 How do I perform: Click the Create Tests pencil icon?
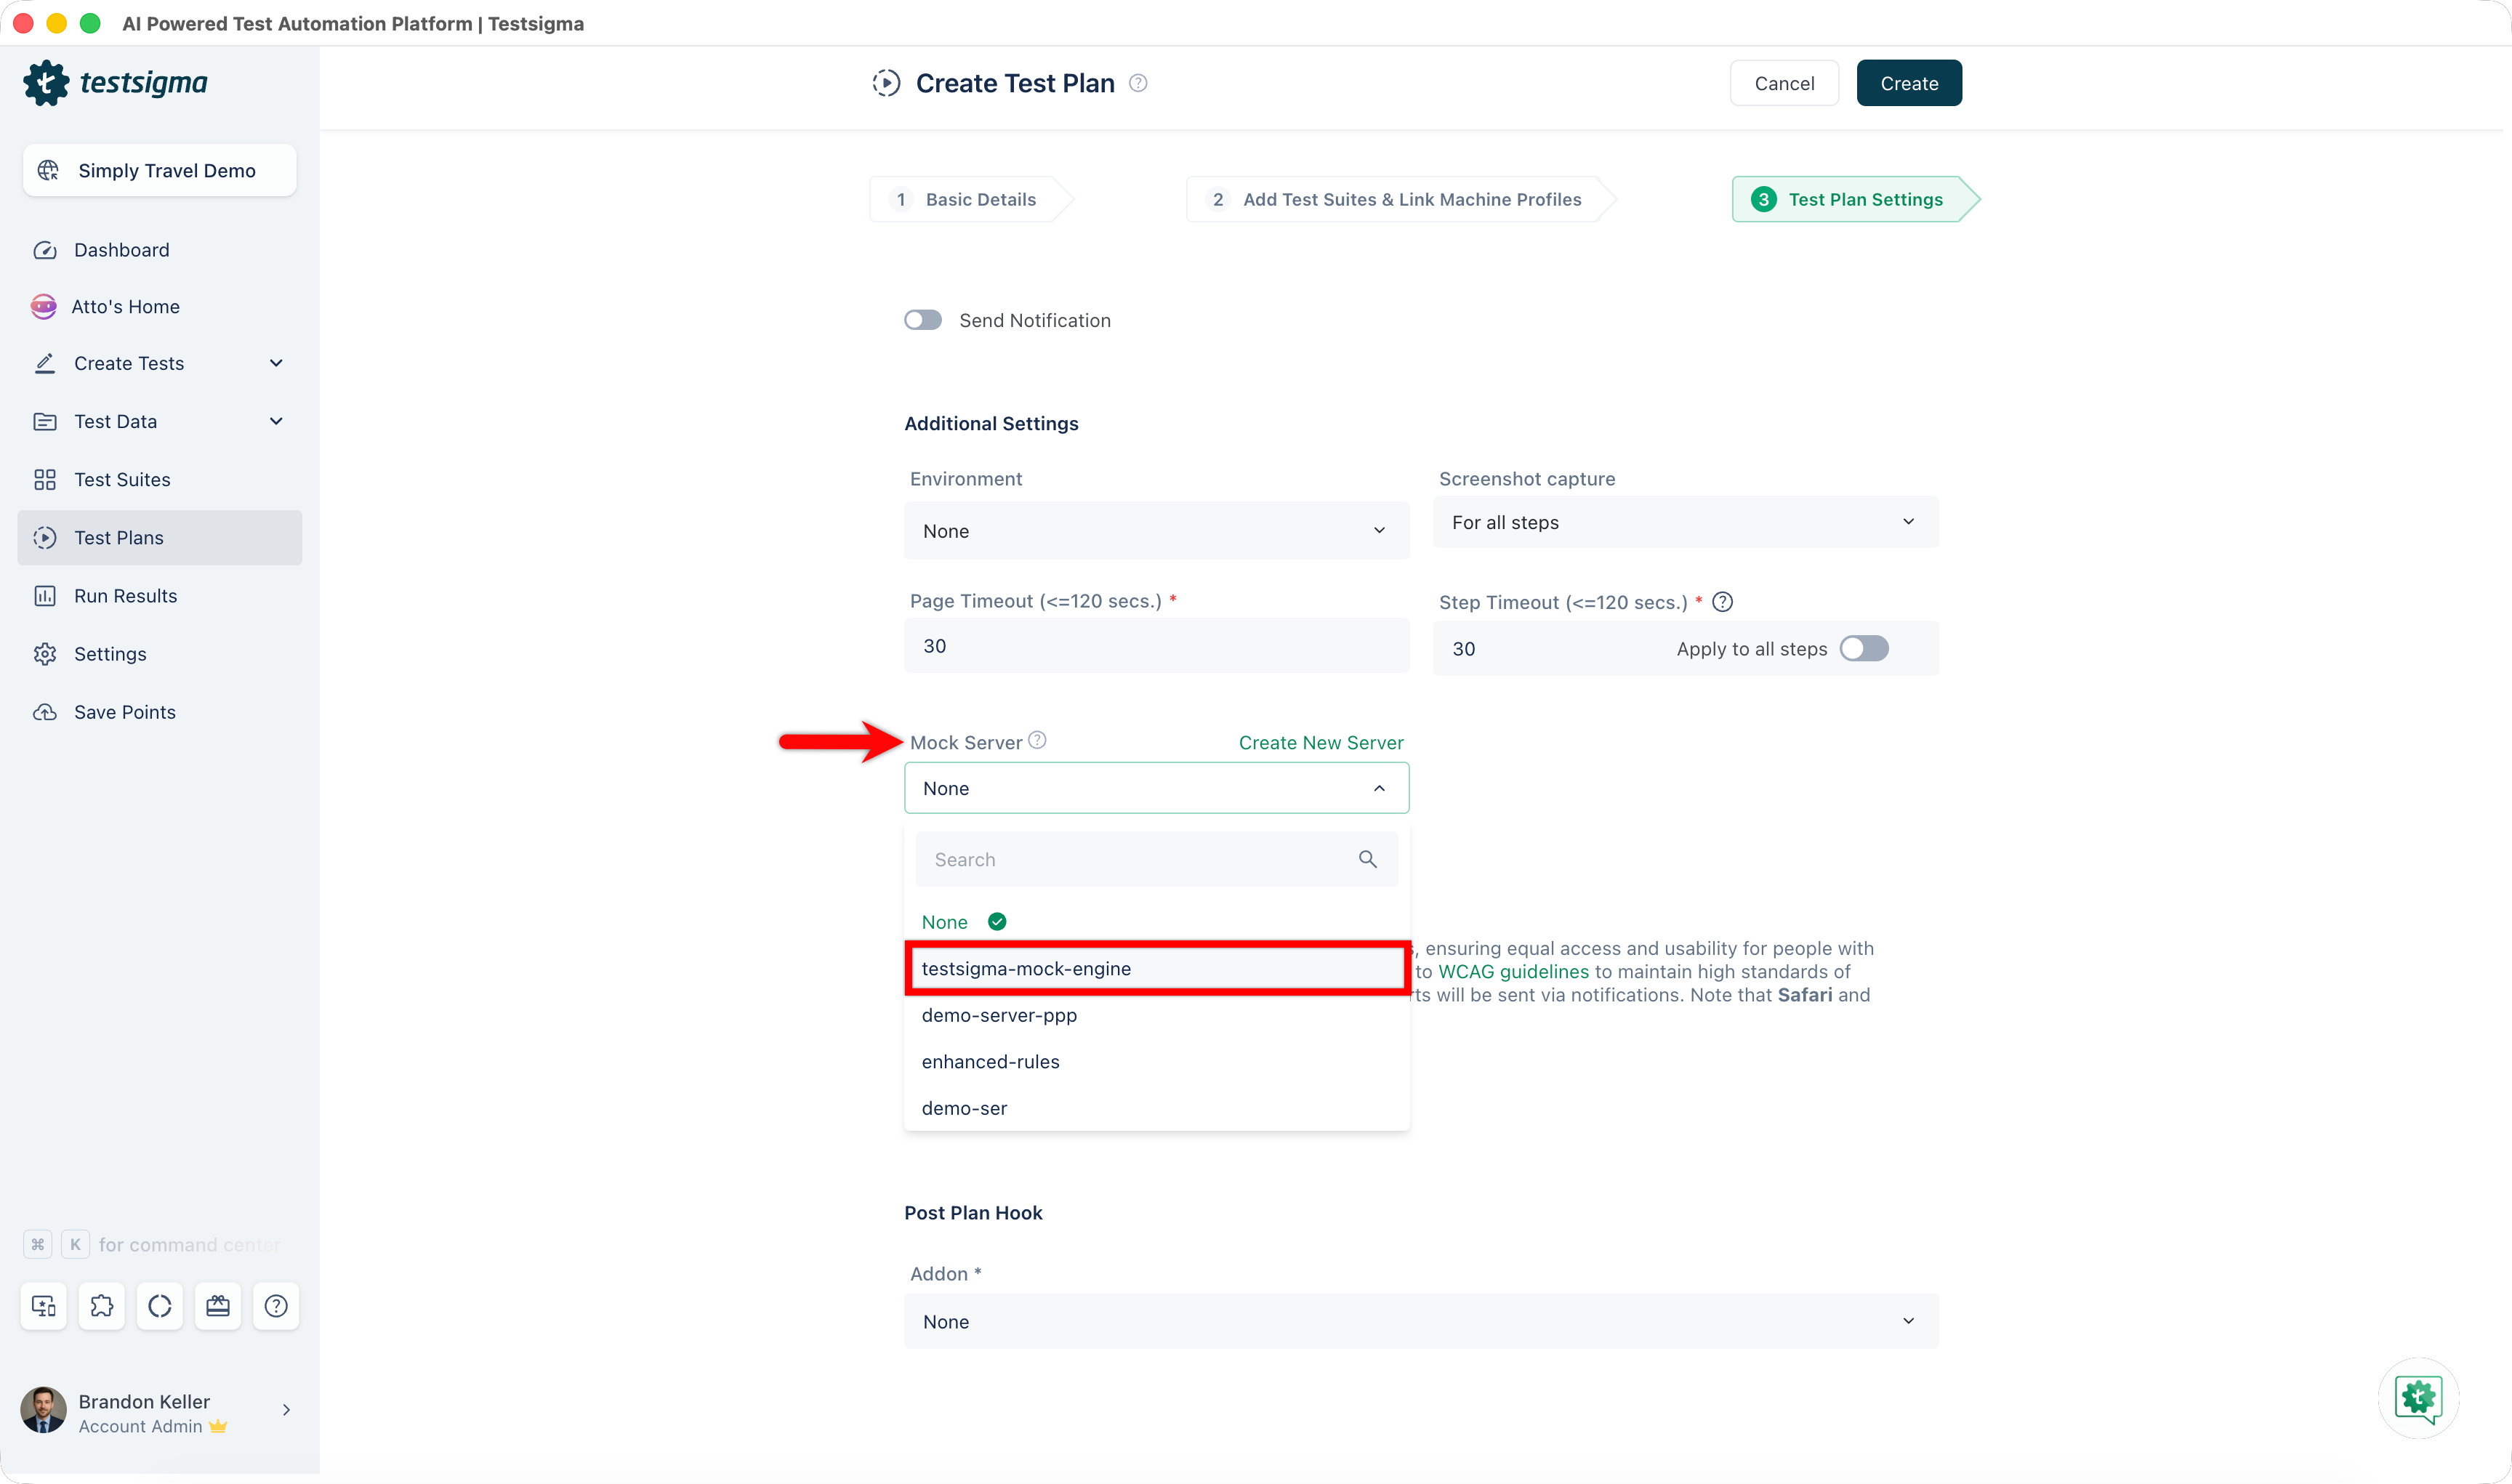pyautogui.click(x=45, y=364)
